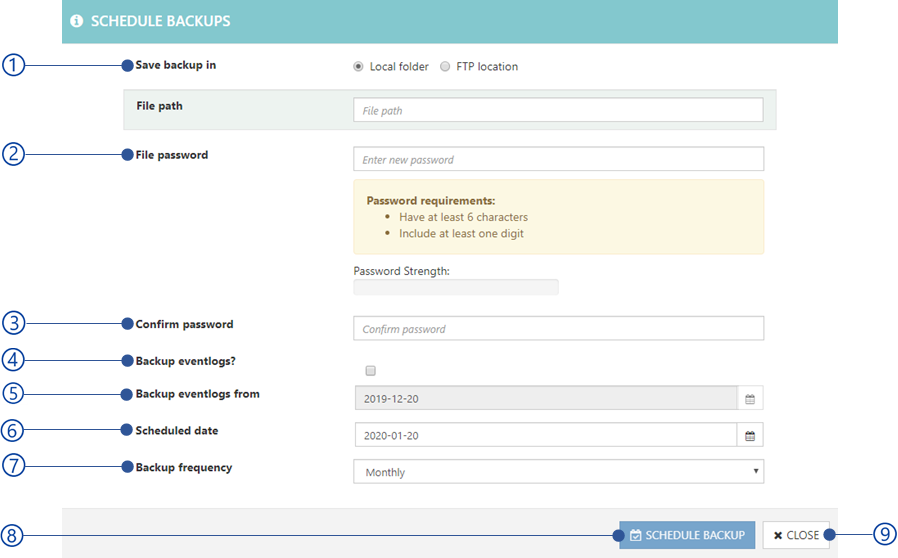The width and height of the screenshot is (898, 558).
Task: Click callout marker number 9
Action: 884,535
